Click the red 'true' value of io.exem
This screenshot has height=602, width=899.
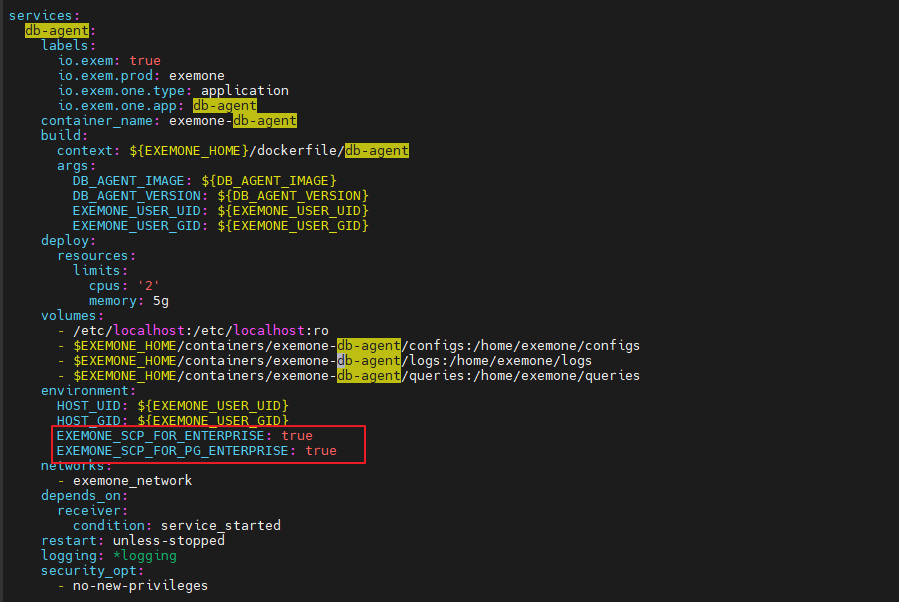click(x=144, y=61)
